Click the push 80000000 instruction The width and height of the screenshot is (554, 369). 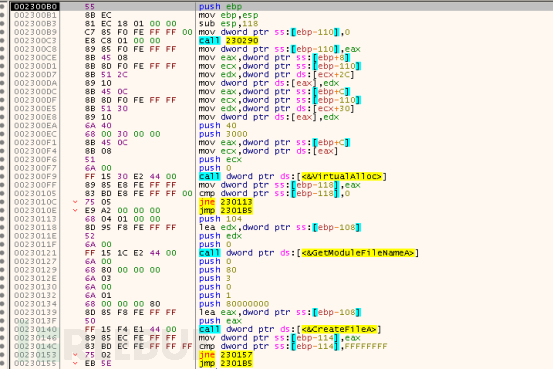coord(234,303)
